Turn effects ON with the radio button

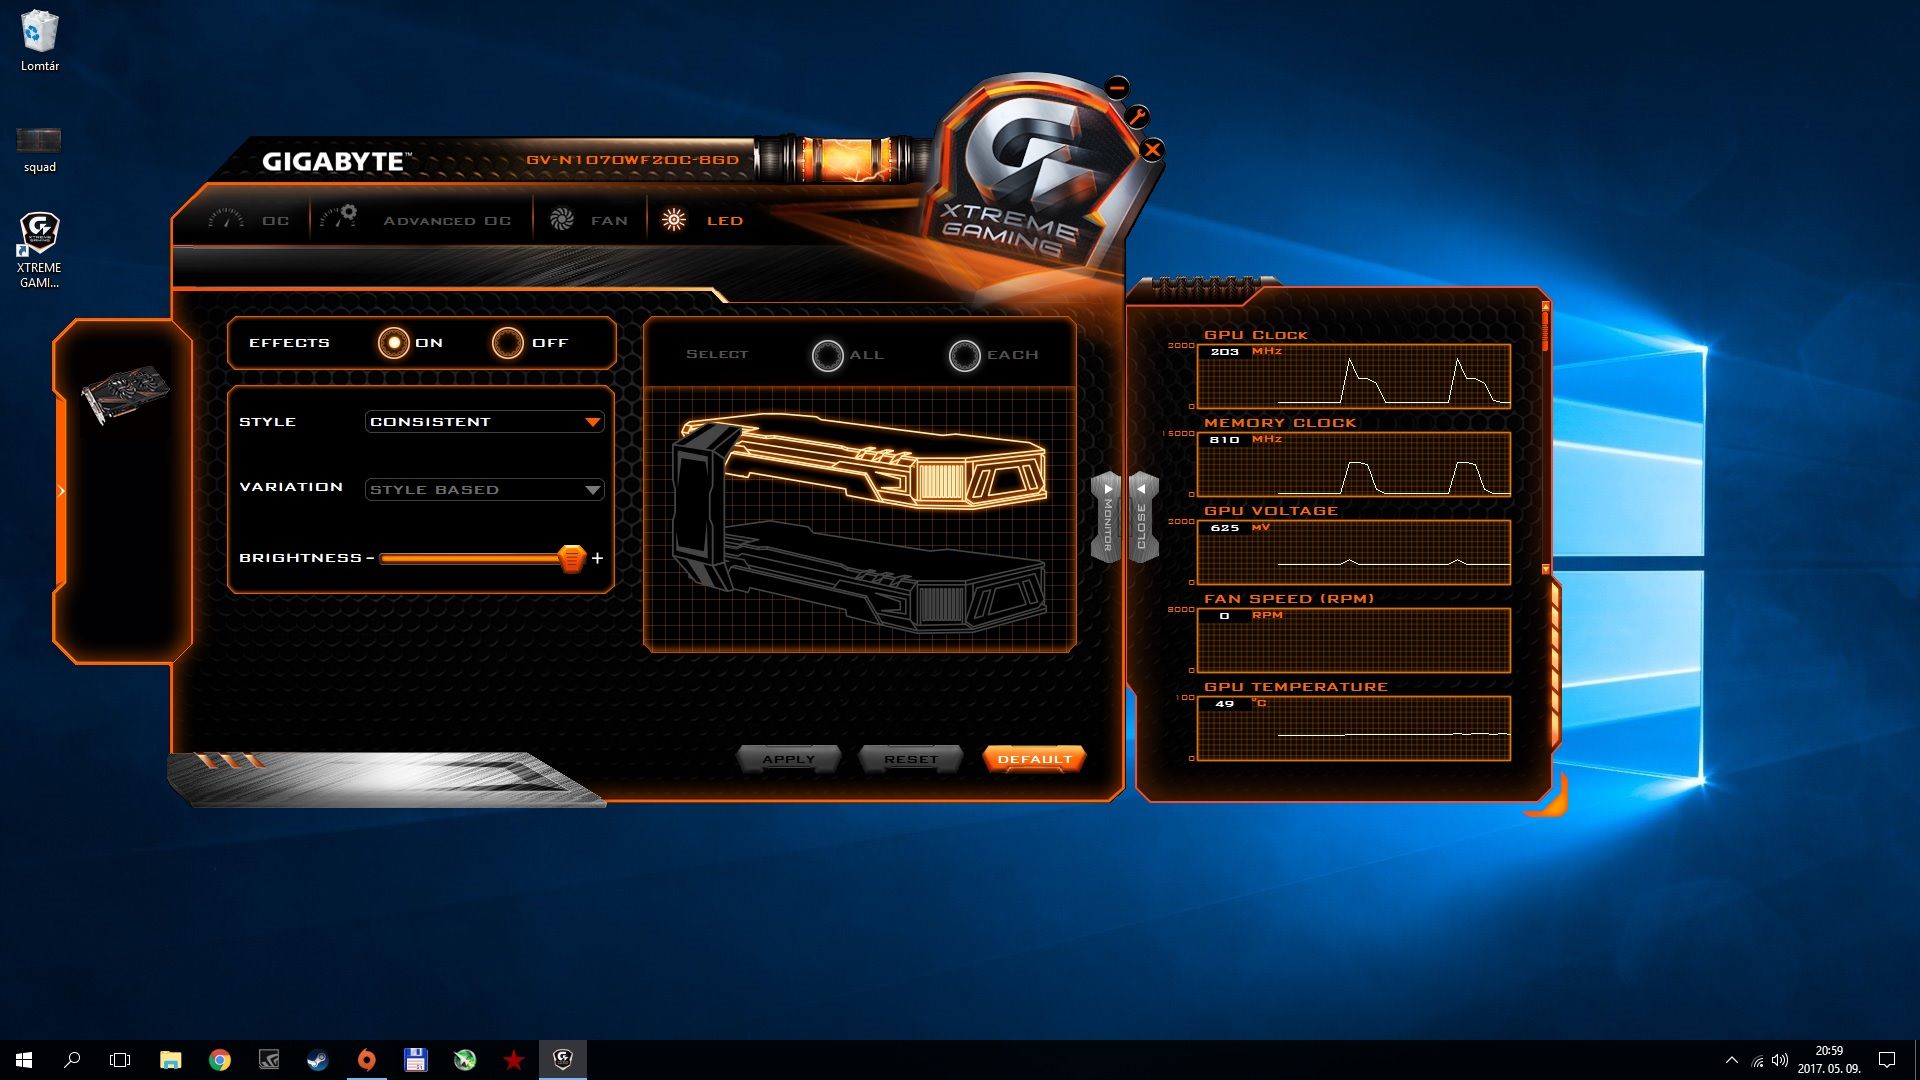[x=394, y=343]
